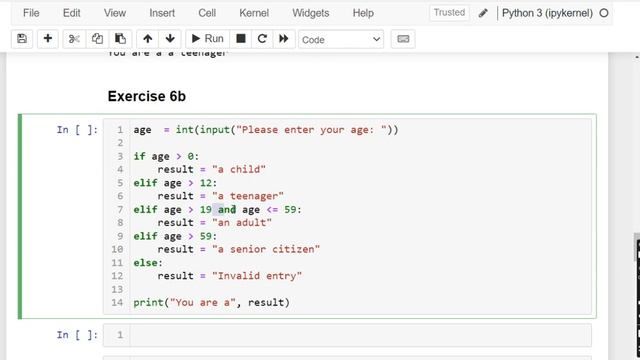
Task: Insert a cell below with the plus icon
Action: (x=48, y=39)
